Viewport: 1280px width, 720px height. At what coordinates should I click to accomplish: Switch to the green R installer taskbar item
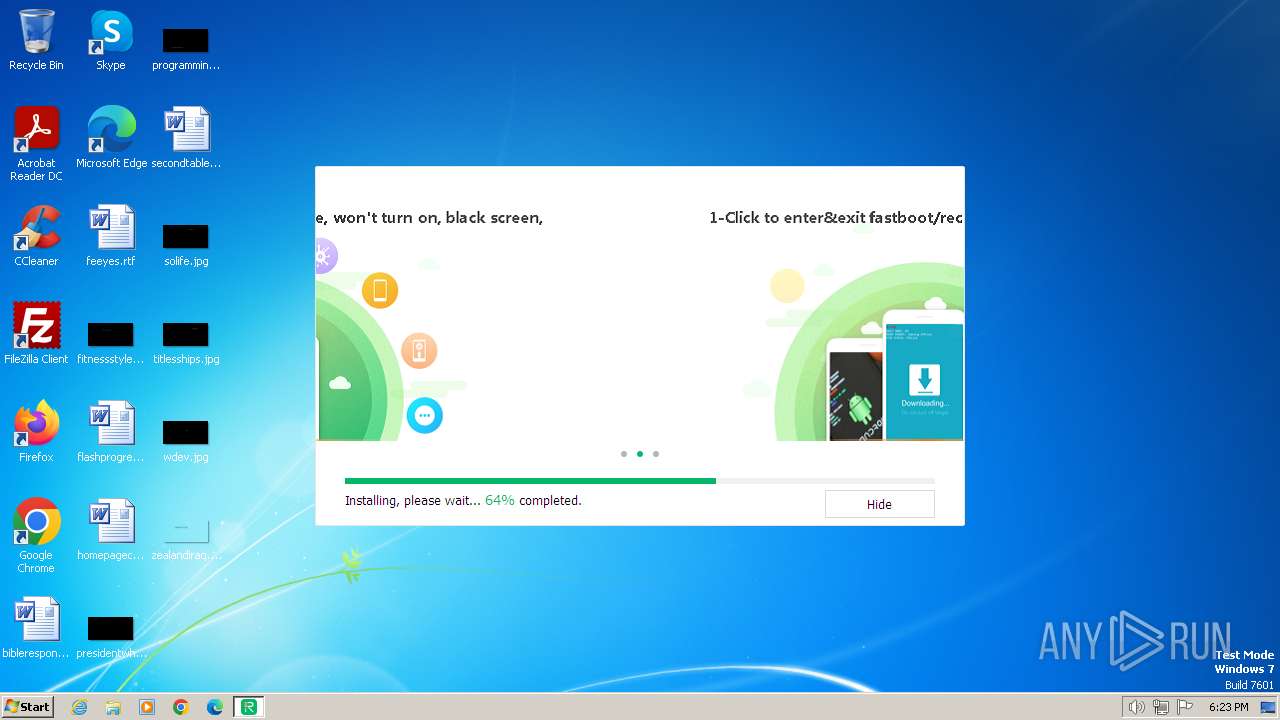[x=249, y=707]
